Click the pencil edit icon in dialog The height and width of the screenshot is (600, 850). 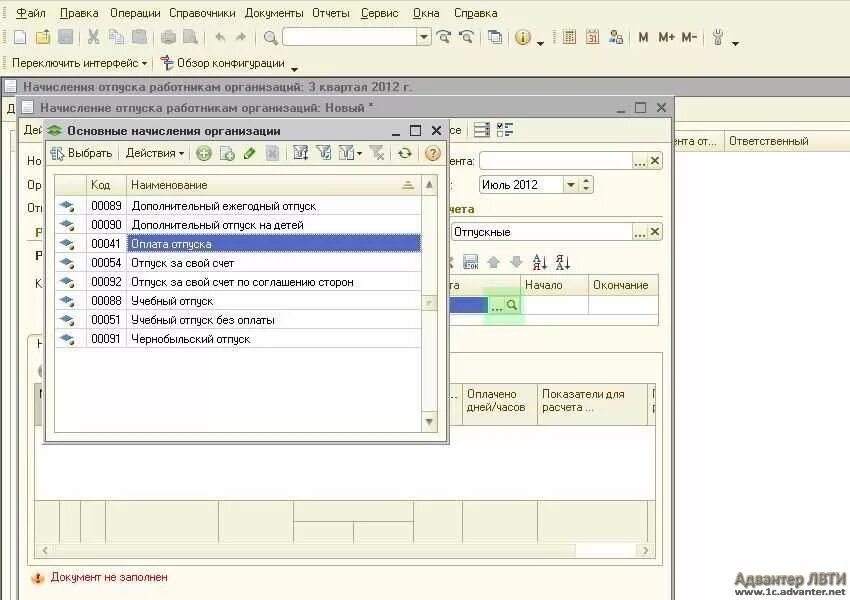coord(249,154)
